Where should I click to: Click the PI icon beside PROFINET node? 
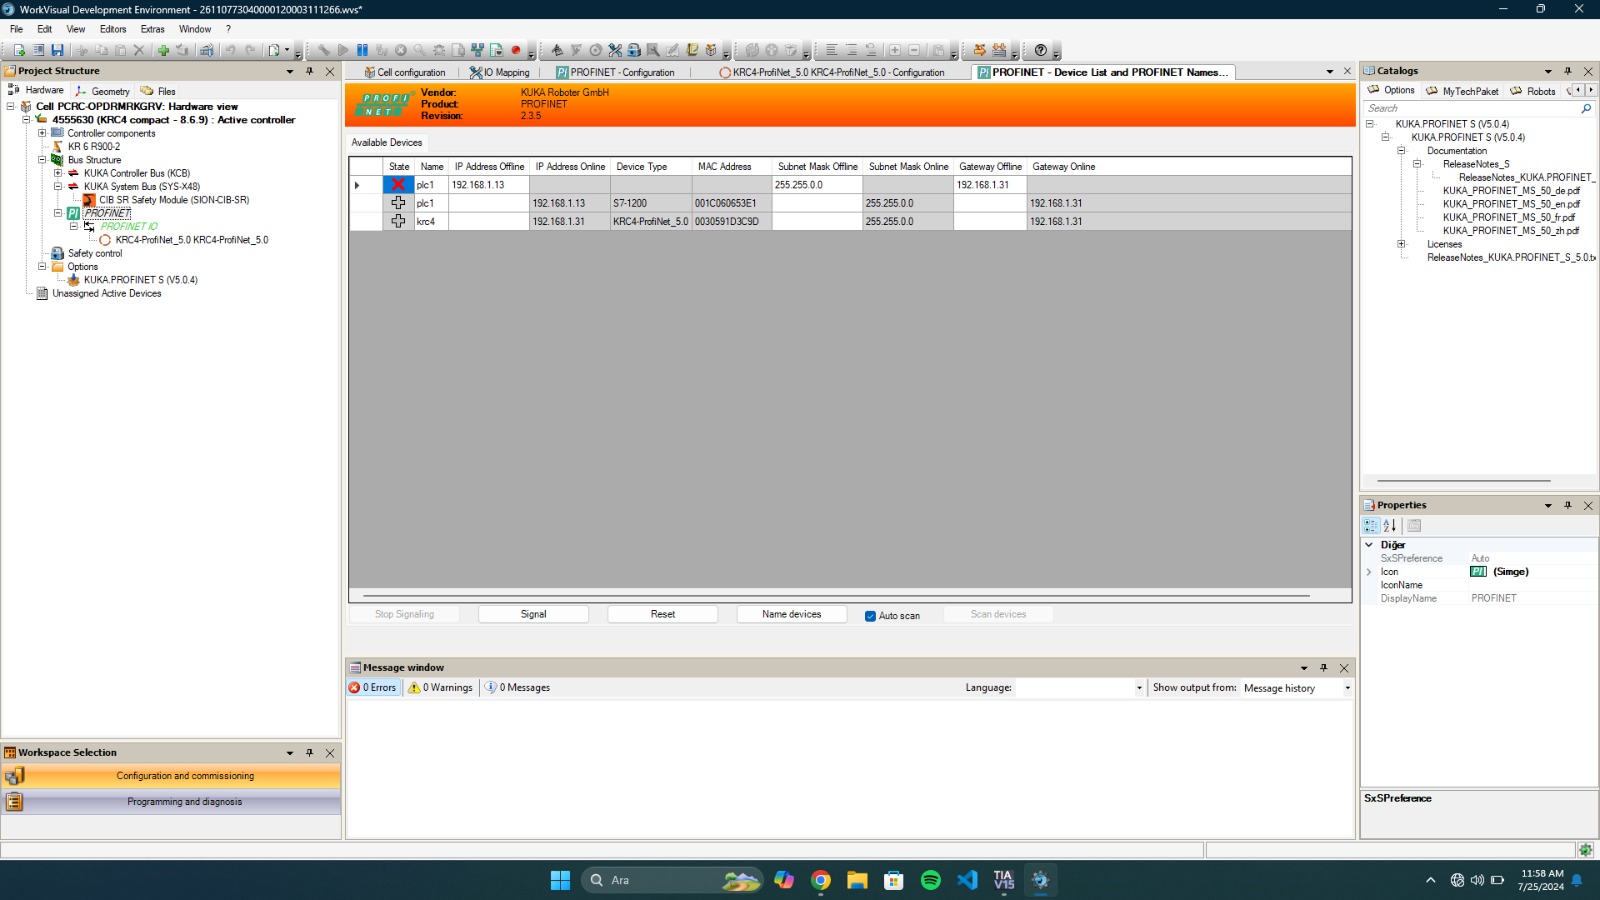74,213
